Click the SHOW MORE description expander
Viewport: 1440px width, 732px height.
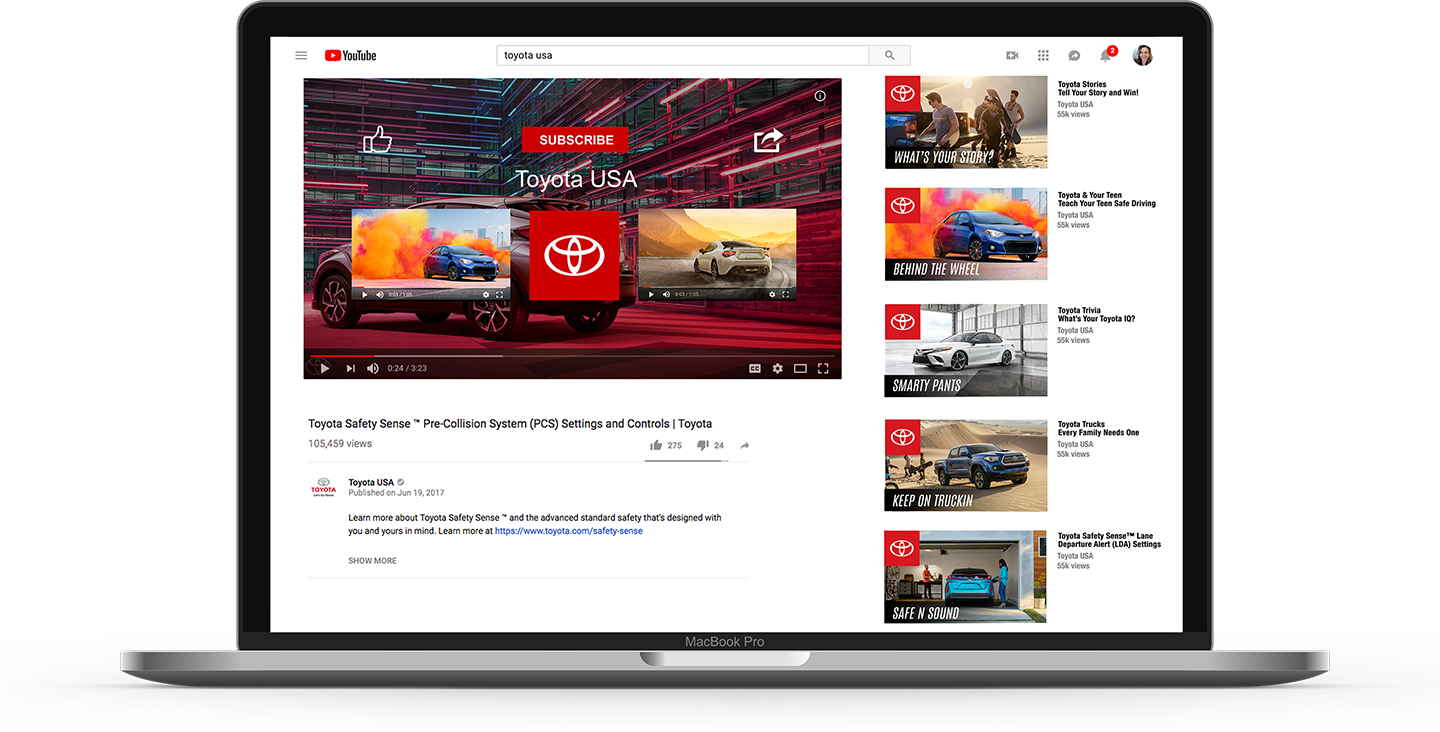coord(372,561)
